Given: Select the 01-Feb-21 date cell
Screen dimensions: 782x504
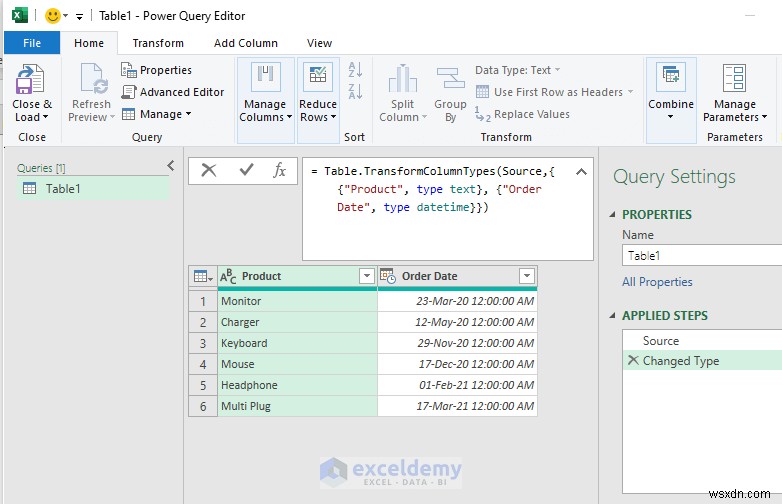Looking at the screenshot, I should pos(457,385).
